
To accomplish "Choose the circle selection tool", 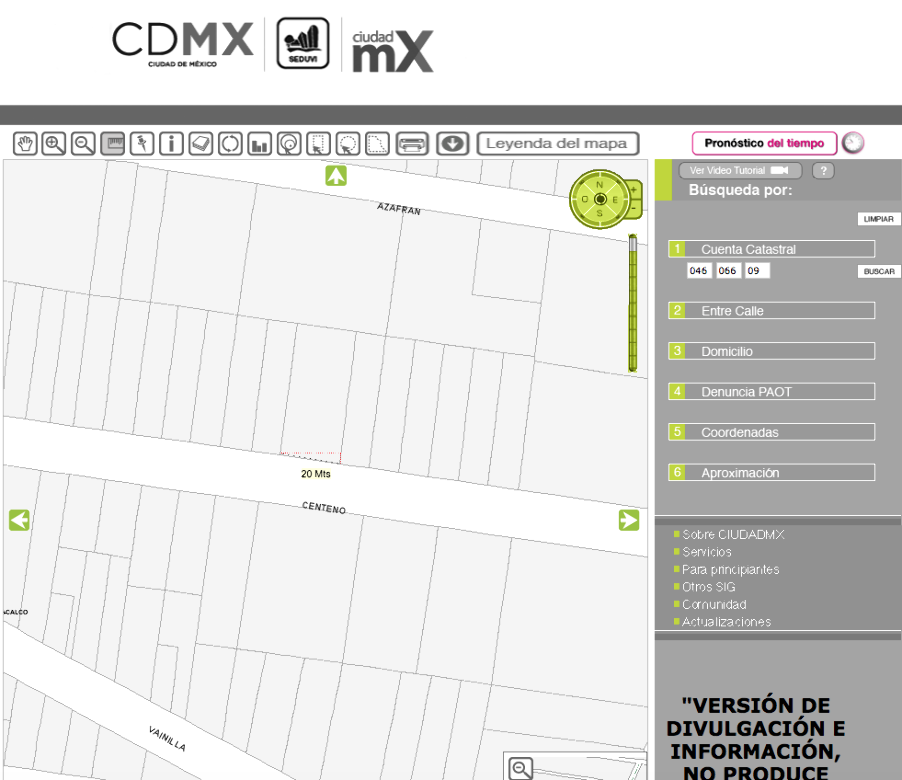I will pos(347,144).
